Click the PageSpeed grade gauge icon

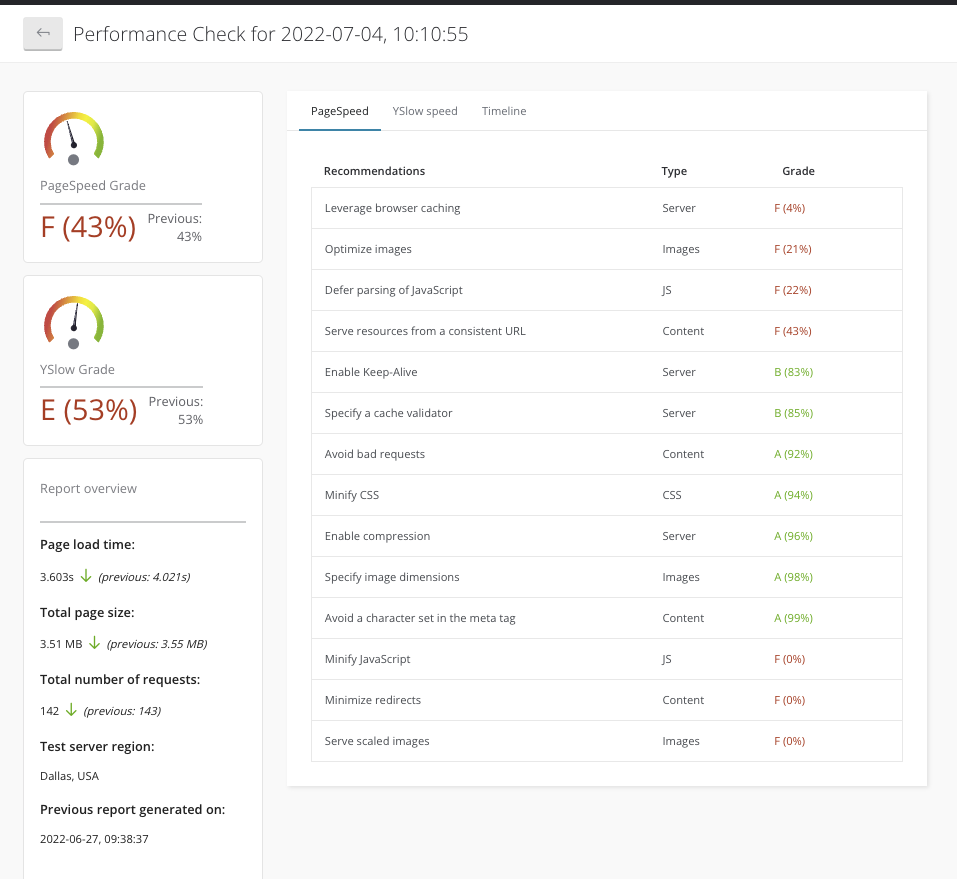tap(73, 138)
